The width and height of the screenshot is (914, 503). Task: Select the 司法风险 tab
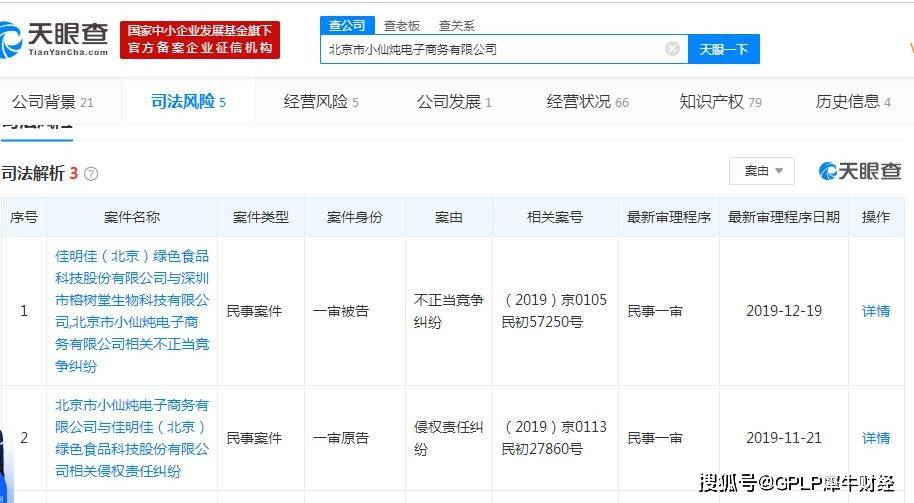pyautogui.click(x=188, y=101)
